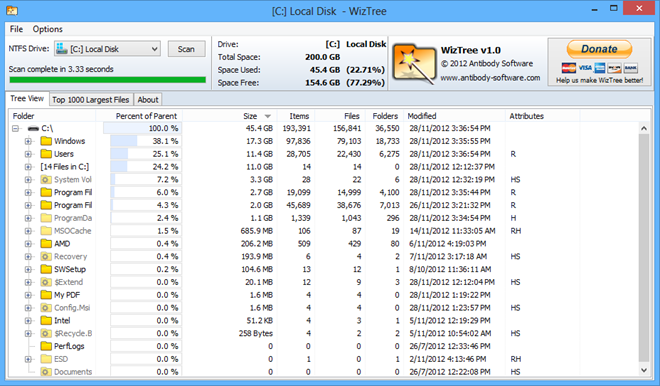Expand the MSOCache folder node
Screen dimensions: 660x386
pyautogui.click(x=28, y=231)
